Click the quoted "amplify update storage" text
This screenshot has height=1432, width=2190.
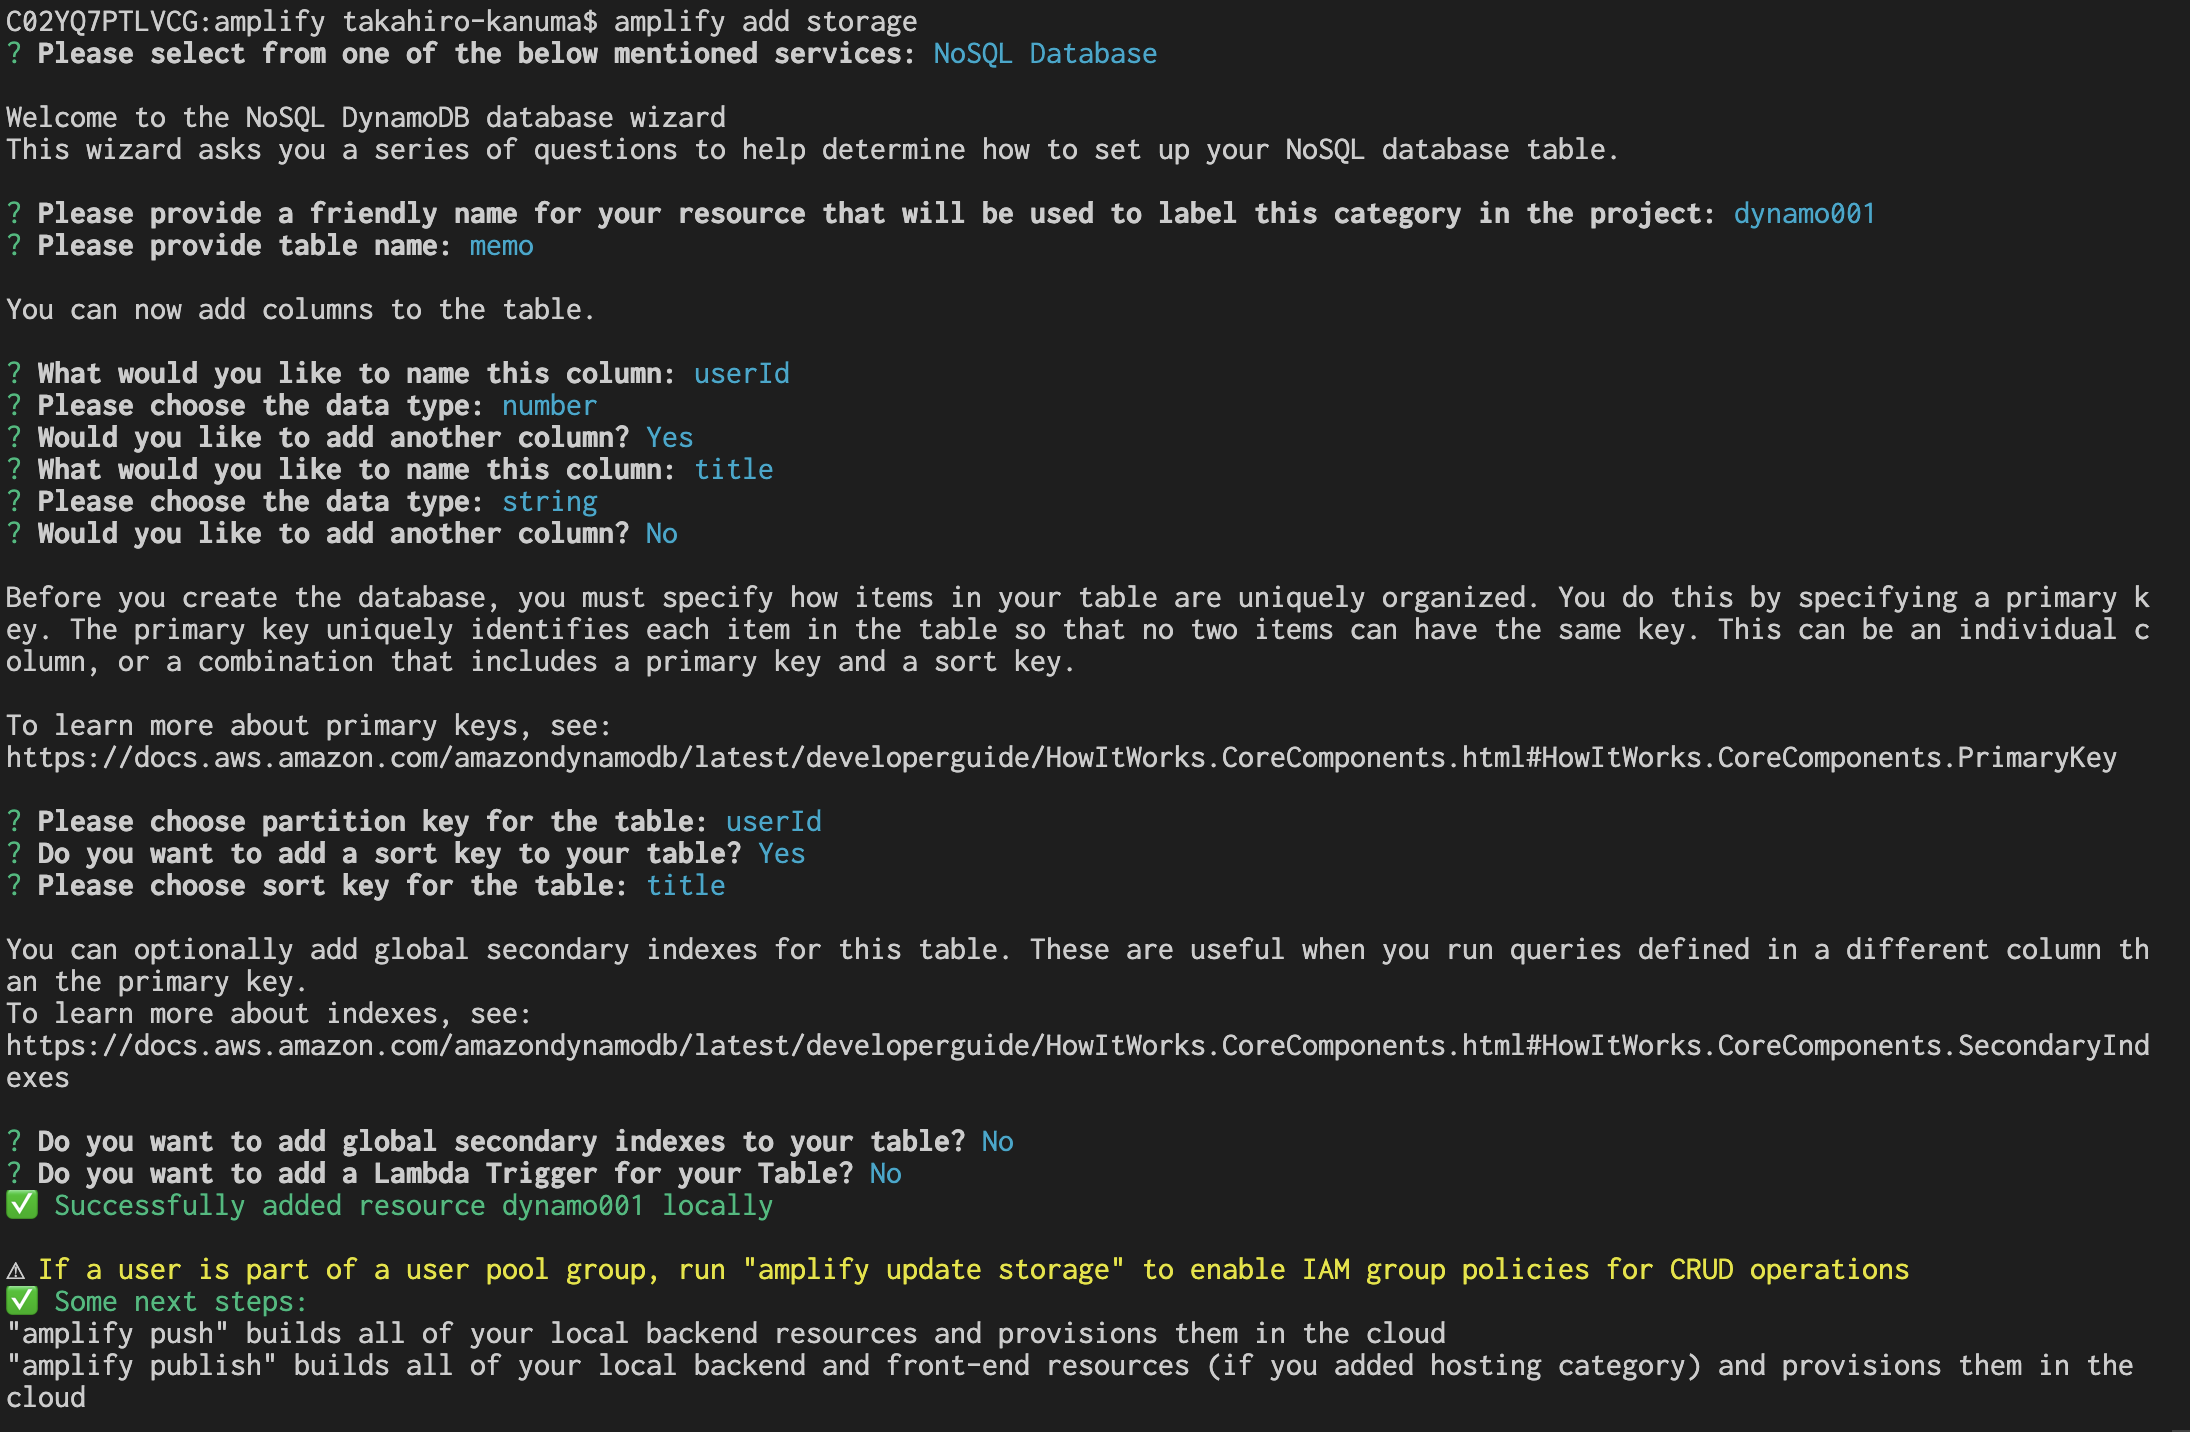coord(933,1269)
